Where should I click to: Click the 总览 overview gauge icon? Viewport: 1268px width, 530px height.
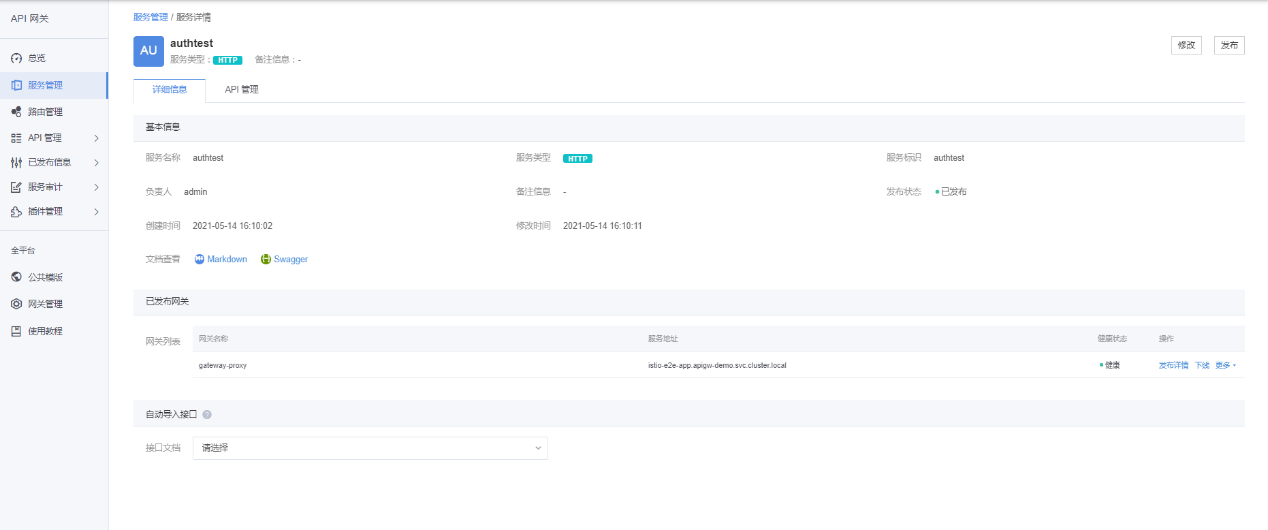(16, 59)
